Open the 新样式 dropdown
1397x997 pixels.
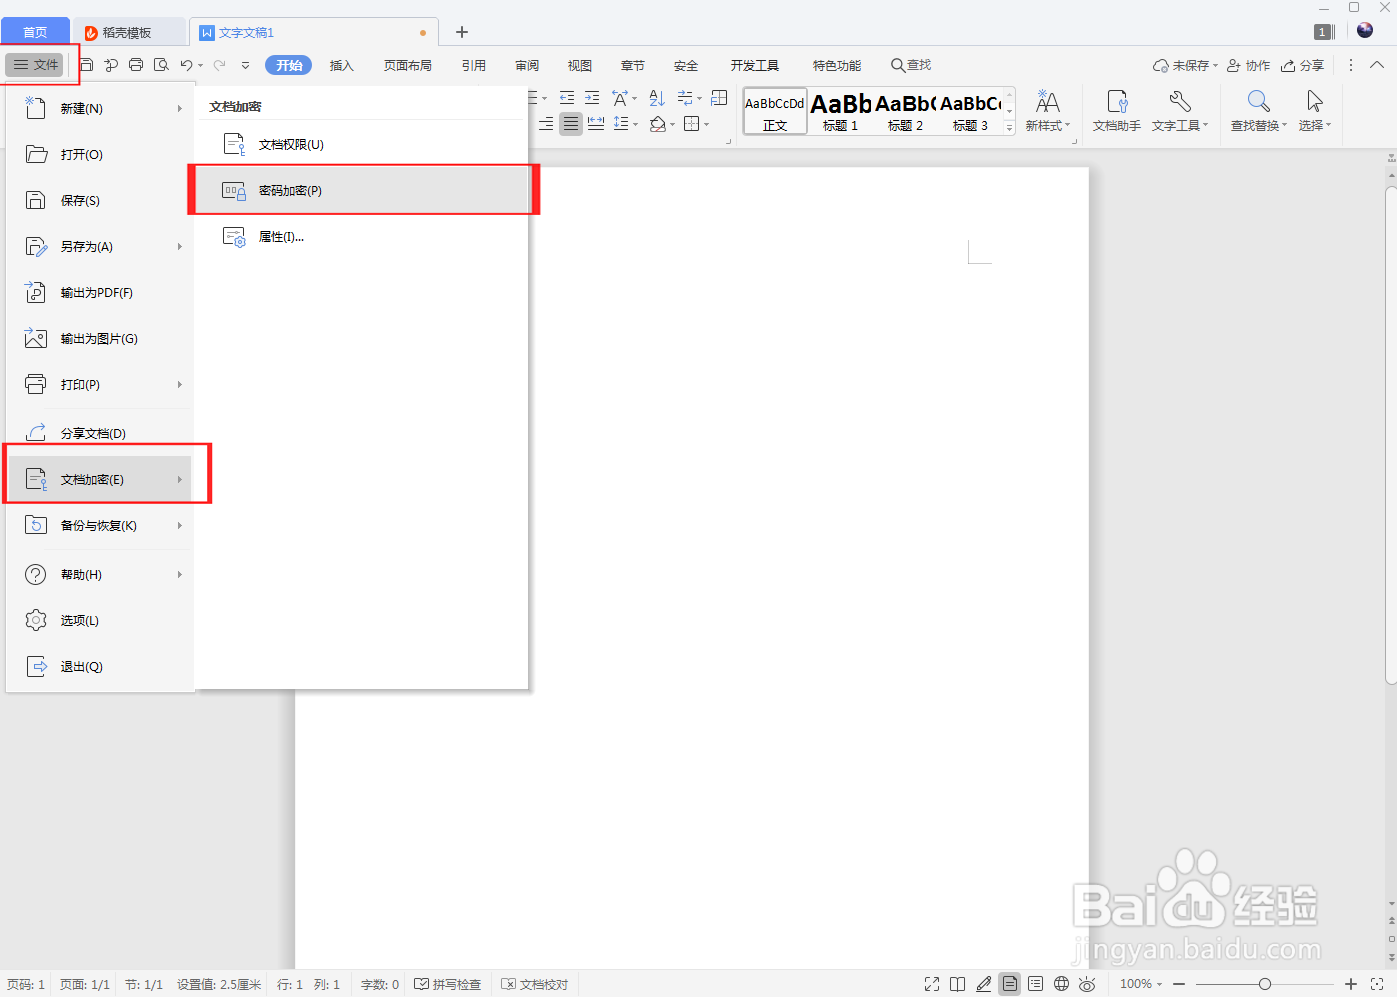pos(1048,110)
